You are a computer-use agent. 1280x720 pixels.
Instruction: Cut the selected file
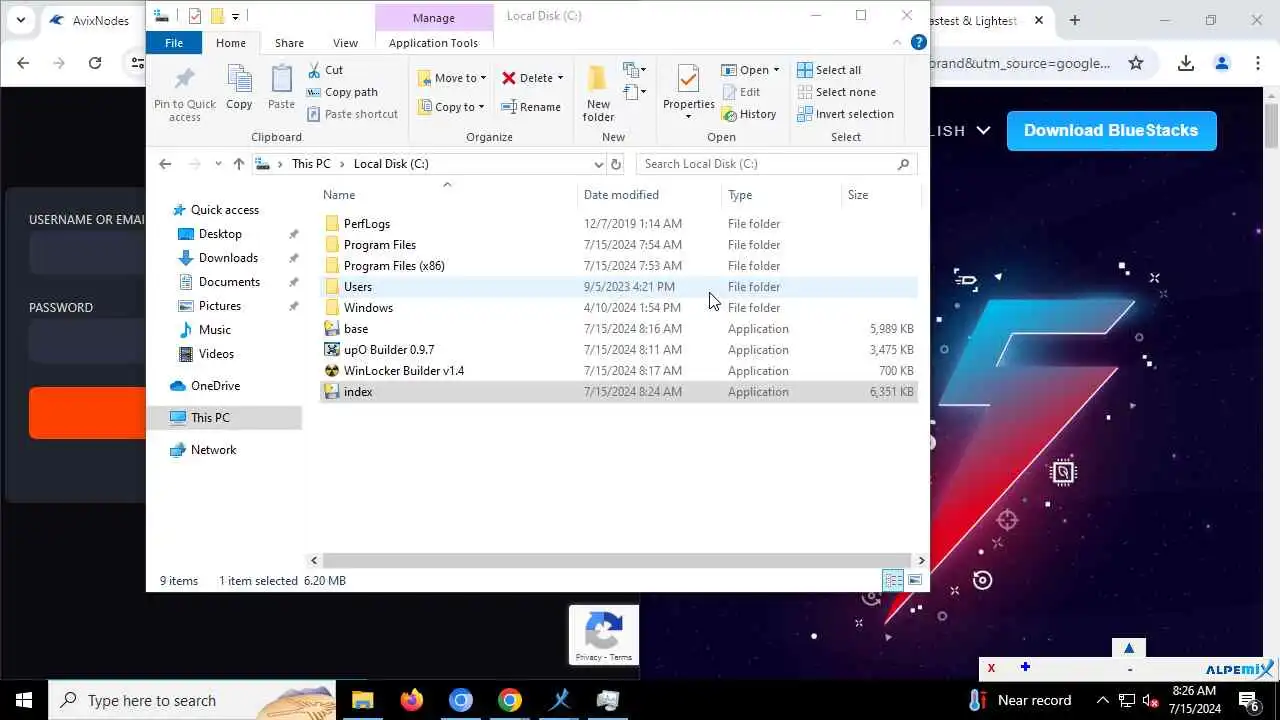(x=325, y=70)
